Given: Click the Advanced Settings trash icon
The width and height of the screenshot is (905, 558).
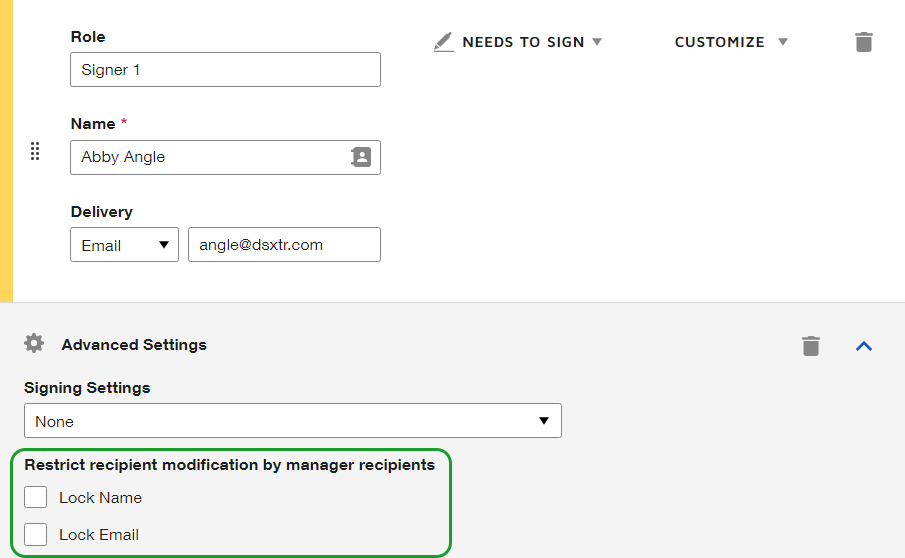Looking at the screenshot, I should (811, 346).
